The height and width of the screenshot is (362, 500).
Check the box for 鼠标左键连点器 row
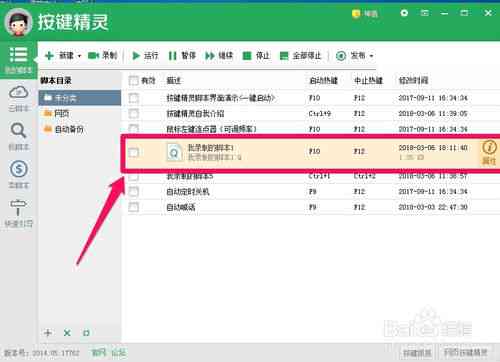tap(134, 129)
